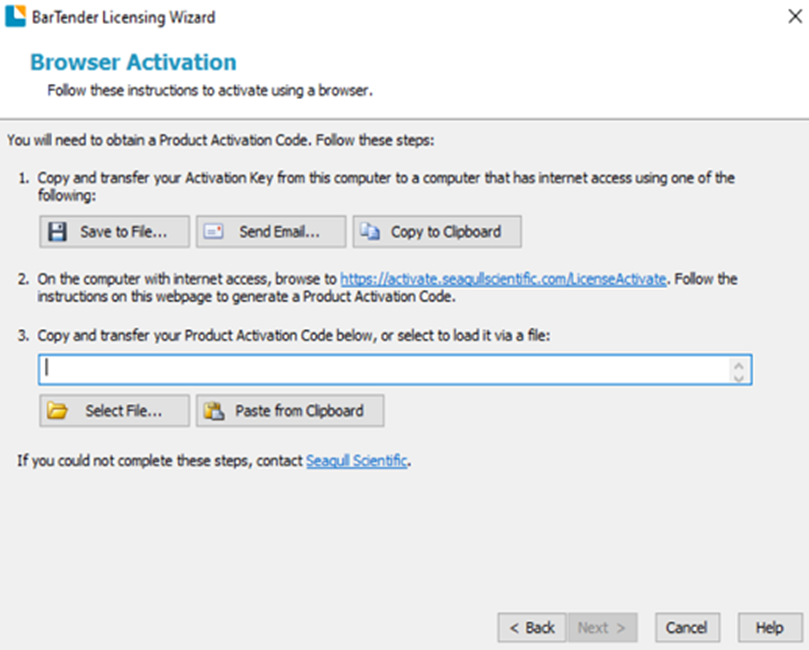The image size is (809, 650).
Task: Click the envelope icon on Send Email
Action: coord(213,232)
